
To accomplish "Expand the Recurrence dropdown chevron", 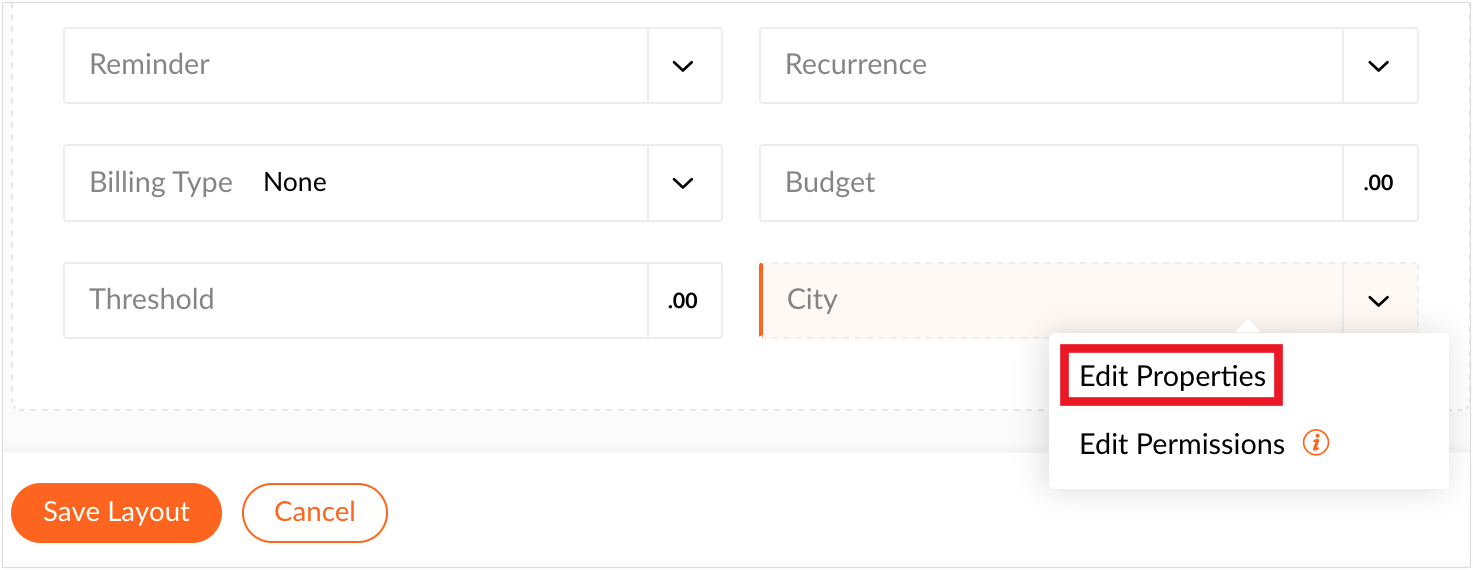I will point(1379,66).
